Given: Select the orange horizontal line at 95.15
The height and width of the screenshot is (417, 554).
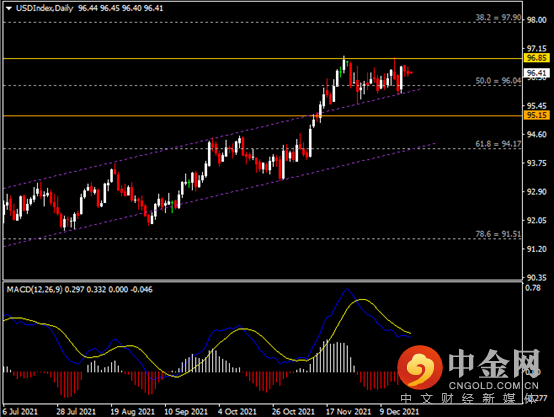Looking at the screenshot, I should tap(263, 116).
